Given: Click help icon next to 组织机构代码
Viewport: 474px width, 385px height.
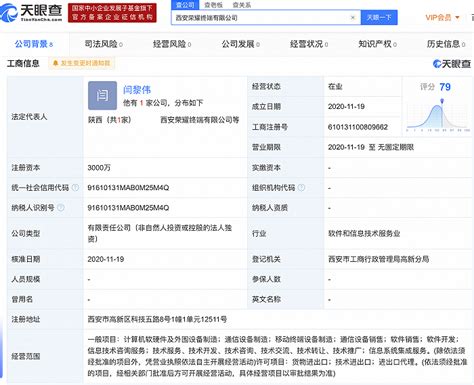Looking at the screenshot, I should point(301,188).
